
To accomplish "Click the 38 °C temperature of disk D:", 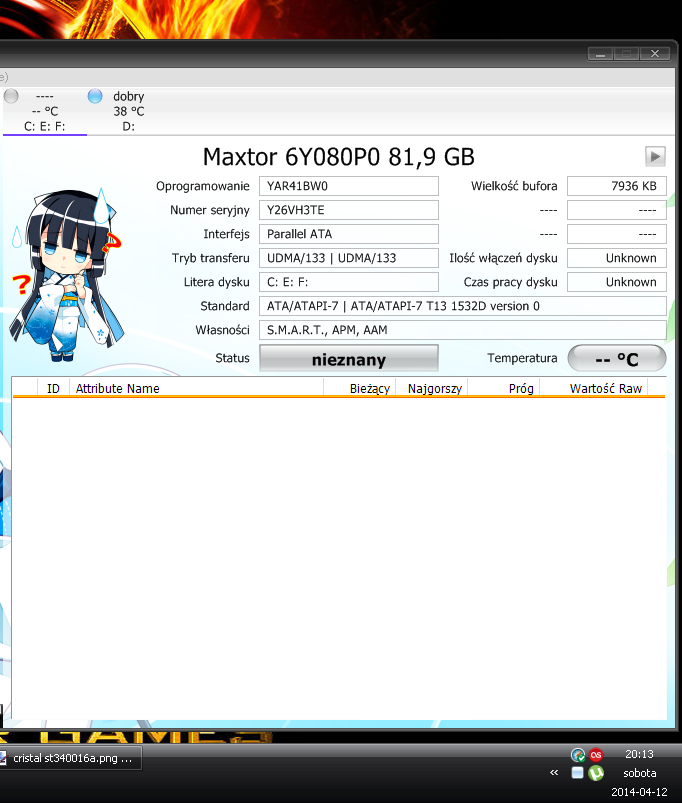I will pyautogui.click(x=129, y=111).
